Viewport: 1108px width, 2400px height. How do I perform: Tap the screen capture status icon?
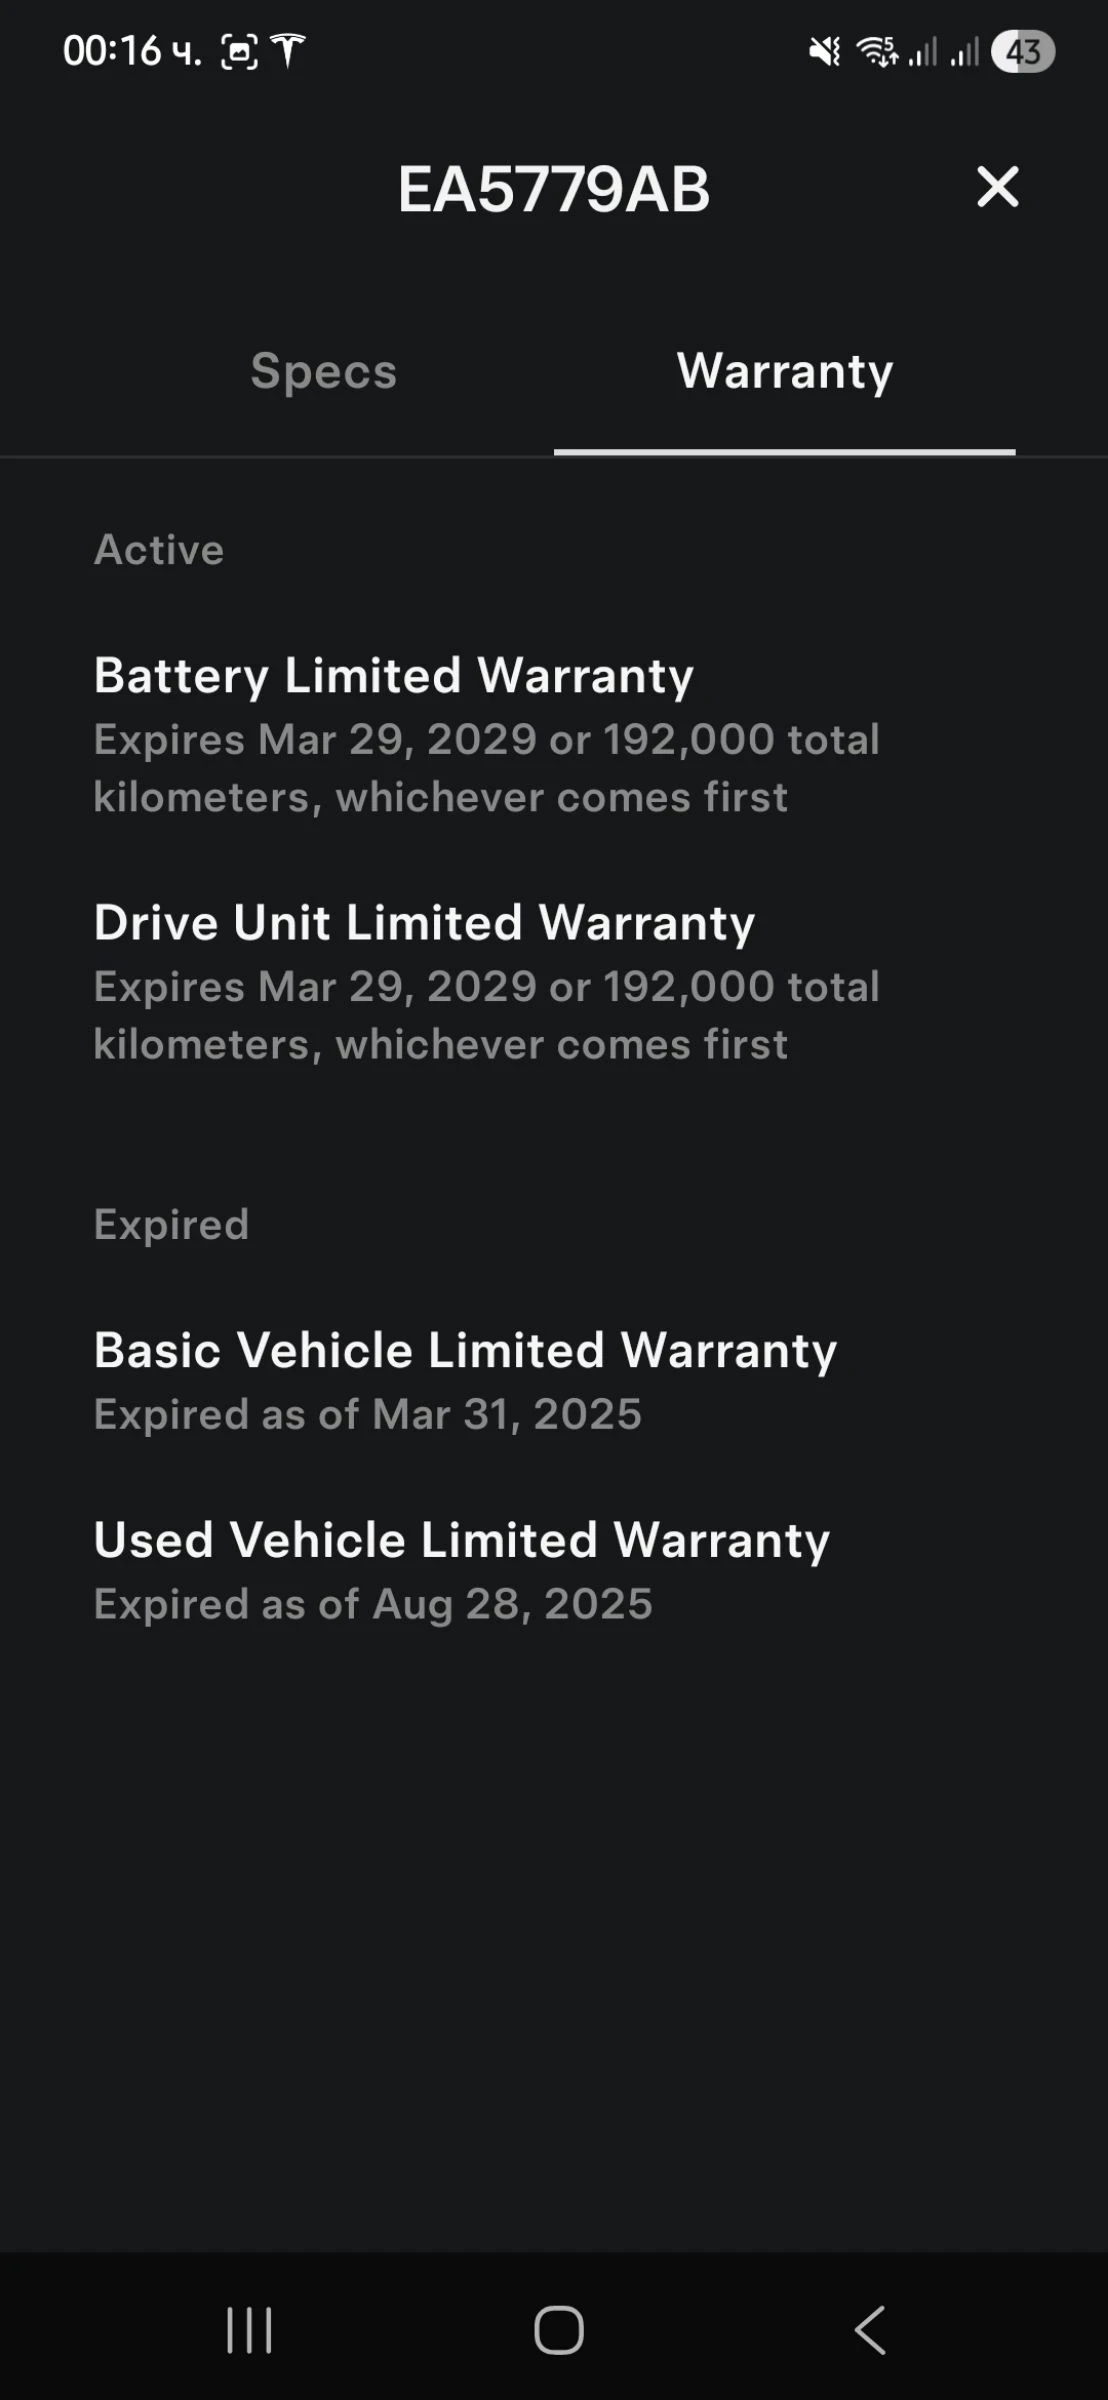coord(239,51)
